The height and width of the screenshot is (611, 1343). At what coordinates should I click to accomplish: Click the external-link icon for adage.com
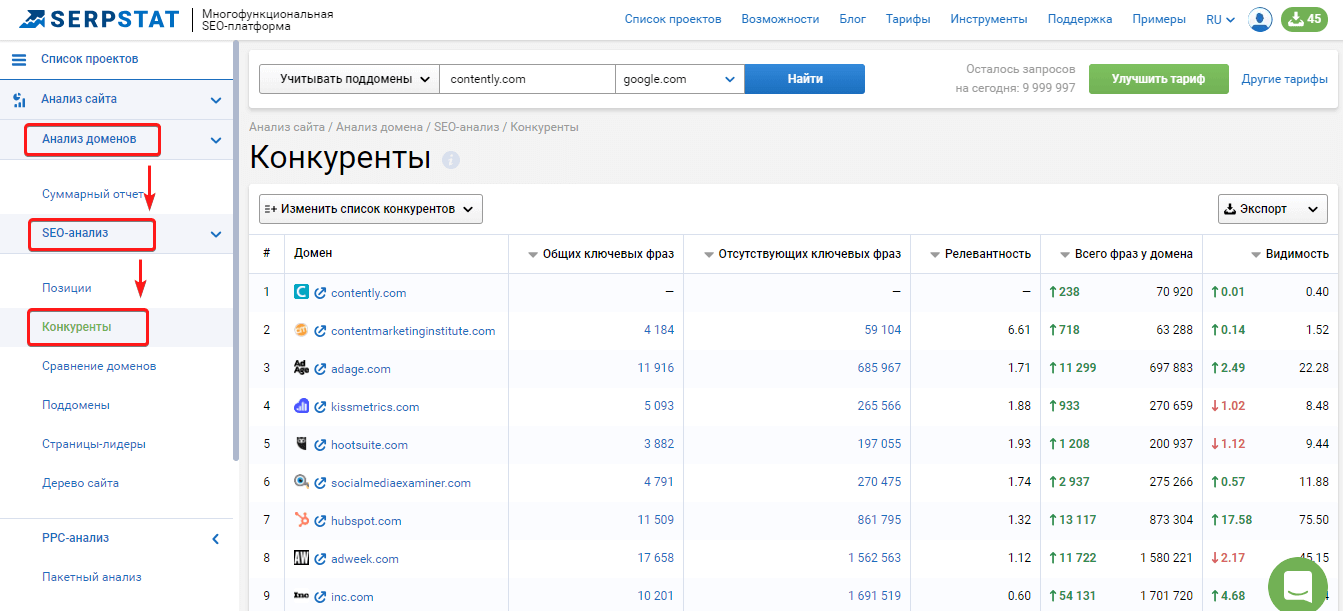(321, 369)
